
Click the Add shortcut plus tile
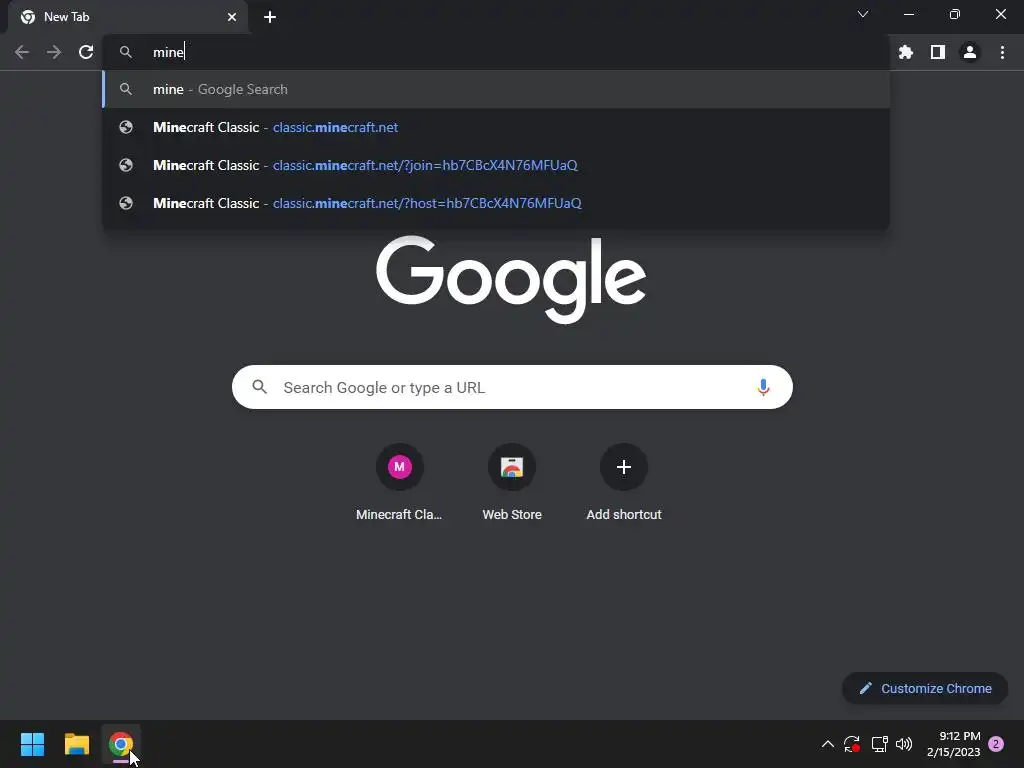[624, 483]
